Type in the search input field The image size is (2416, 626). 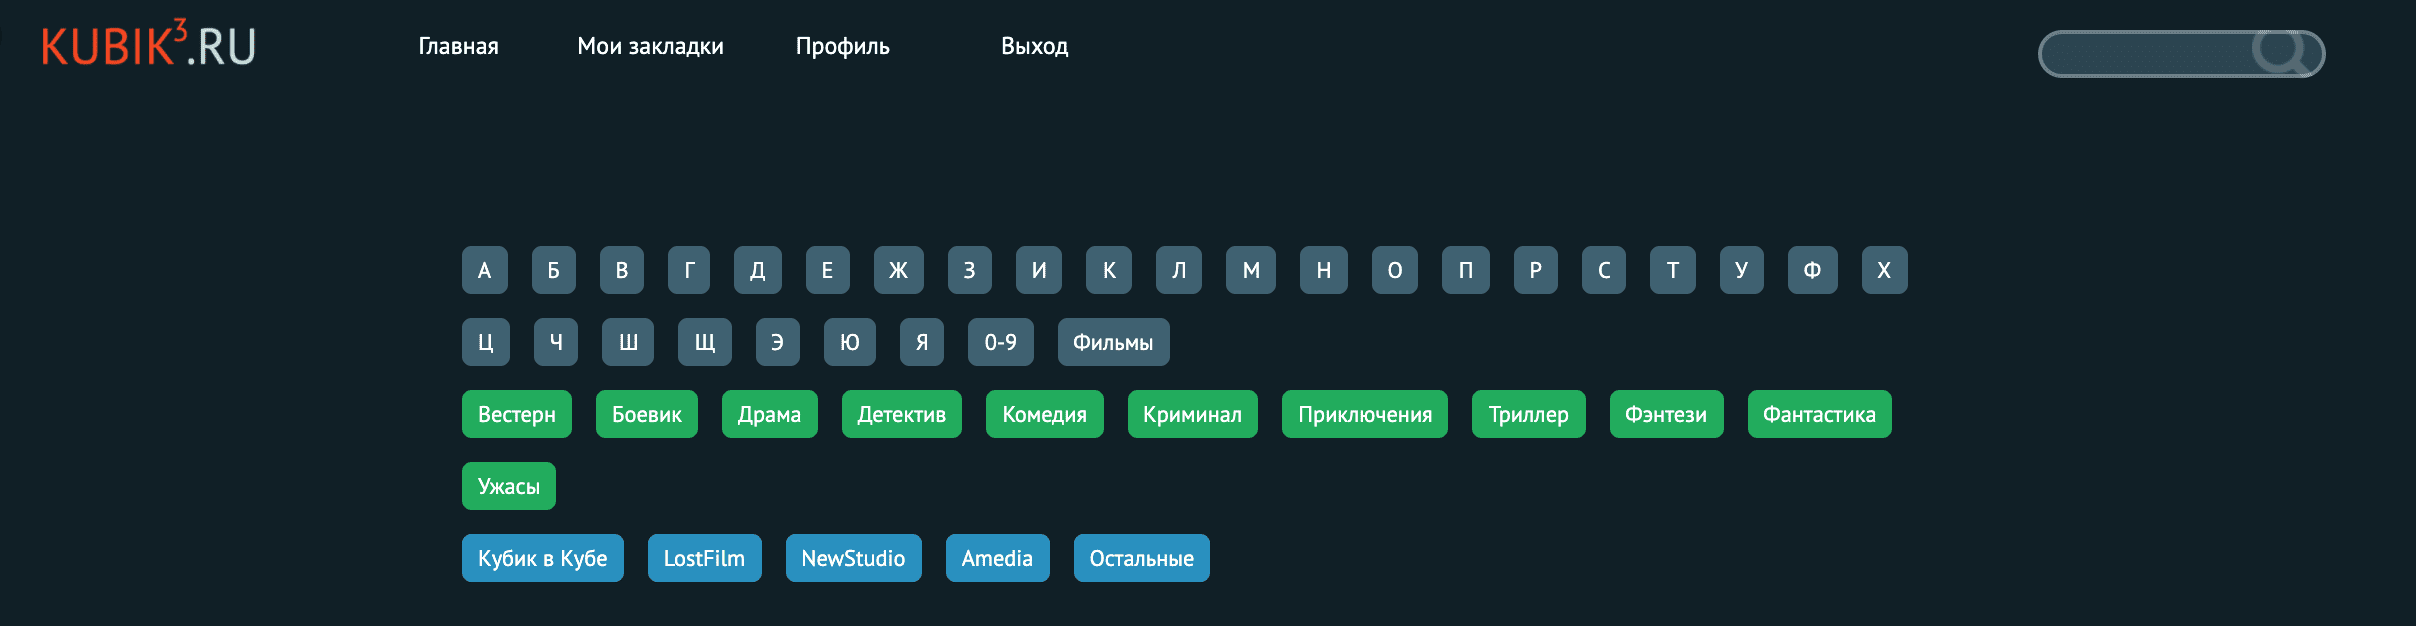click(x=2145, y=54)
